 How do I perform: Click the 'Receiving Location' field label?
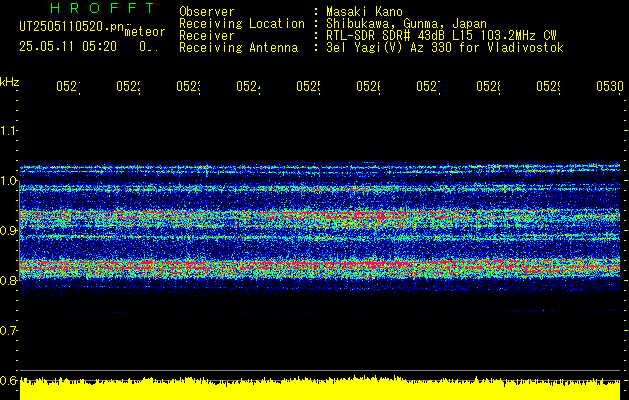tap(242, 24)
